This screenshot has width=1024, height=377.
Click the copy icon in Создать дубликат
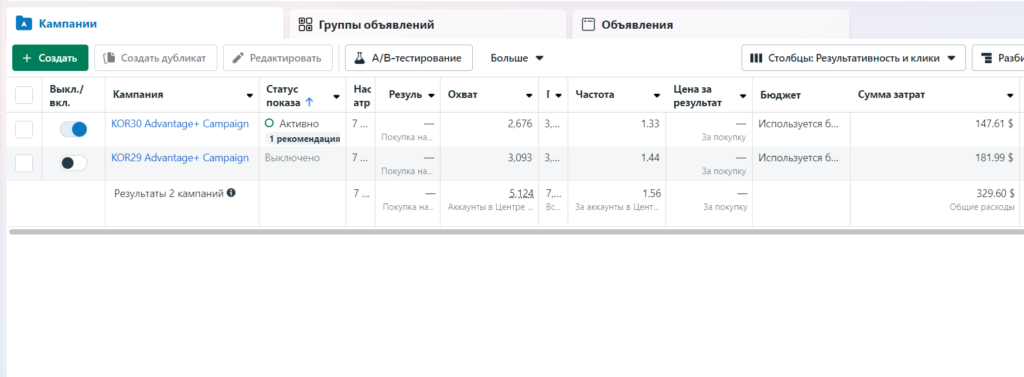[109, 58]
